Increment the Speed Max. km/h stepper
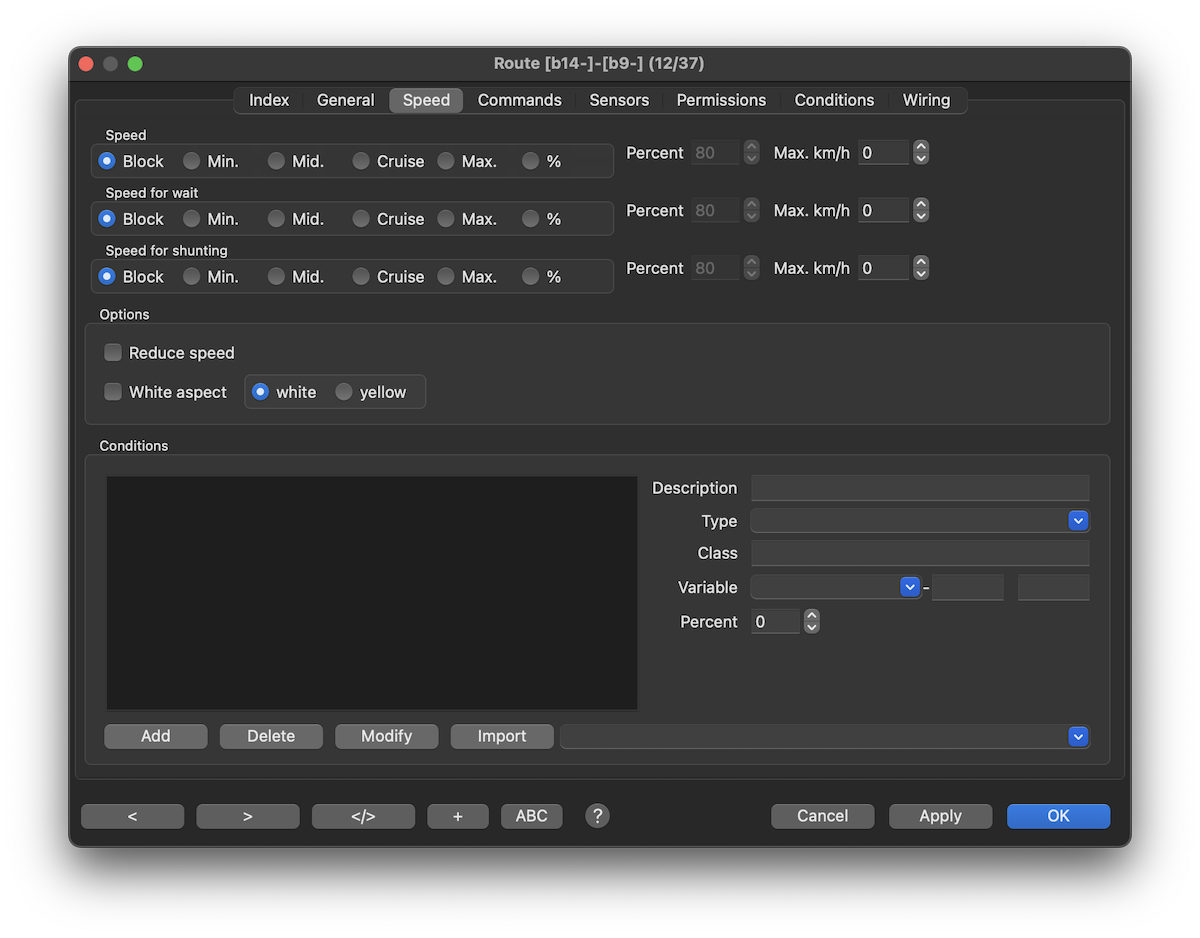 tap(922, 147)
